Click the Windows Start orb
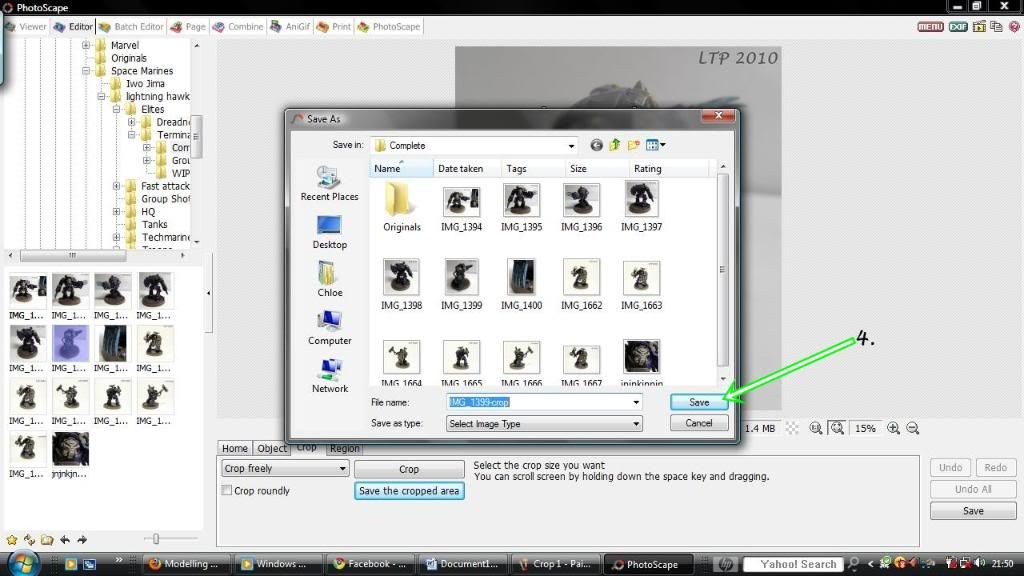The width and height of the screenshot is (1024, 576). point(24,563)
